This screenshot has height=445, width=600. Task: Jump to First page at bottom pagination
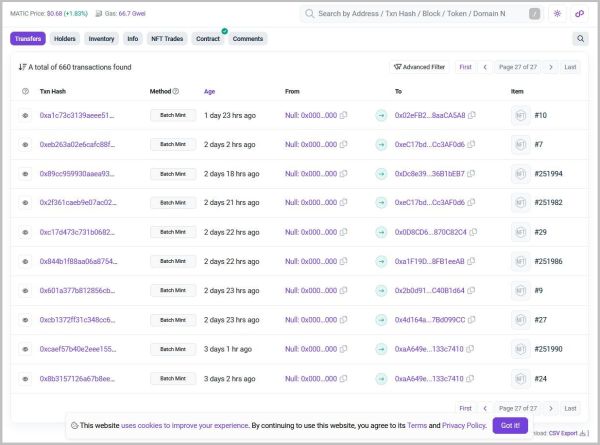pyautogui.click(x=465, y=409)
